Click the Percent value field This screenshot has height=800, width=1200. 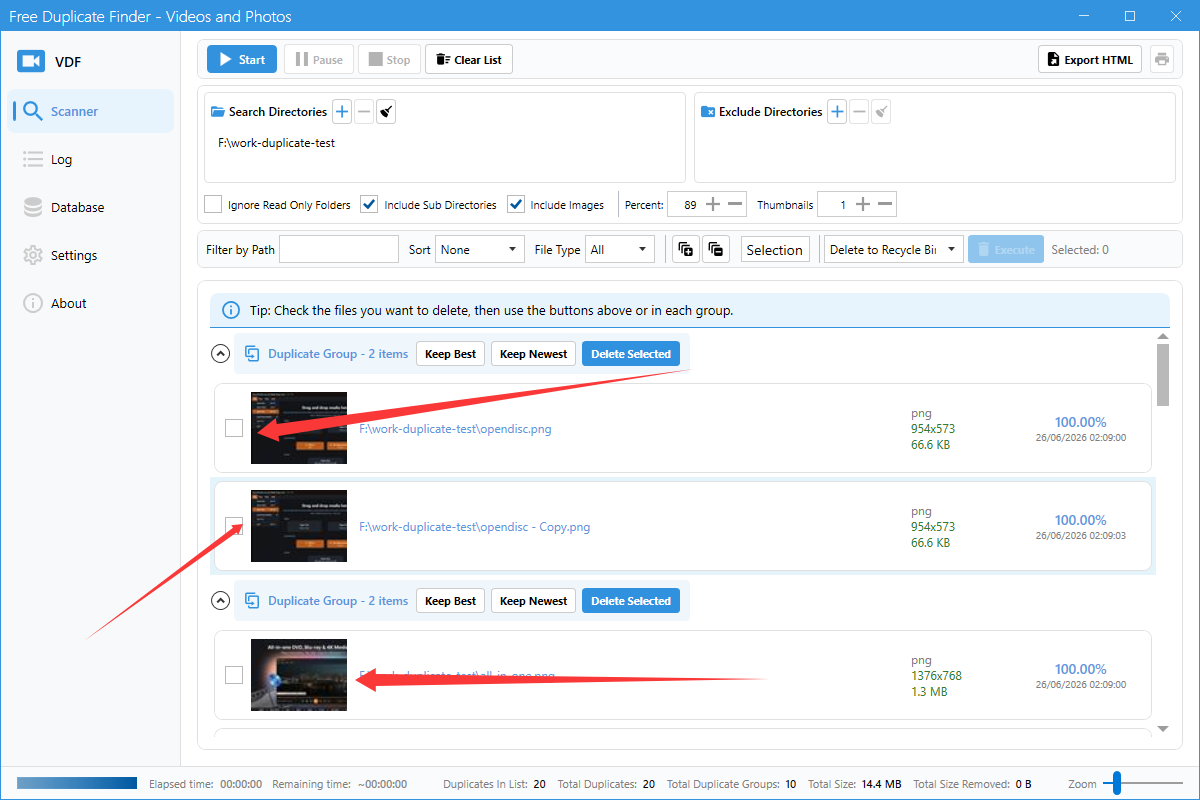pyautogui.click(x=684, y=205)
